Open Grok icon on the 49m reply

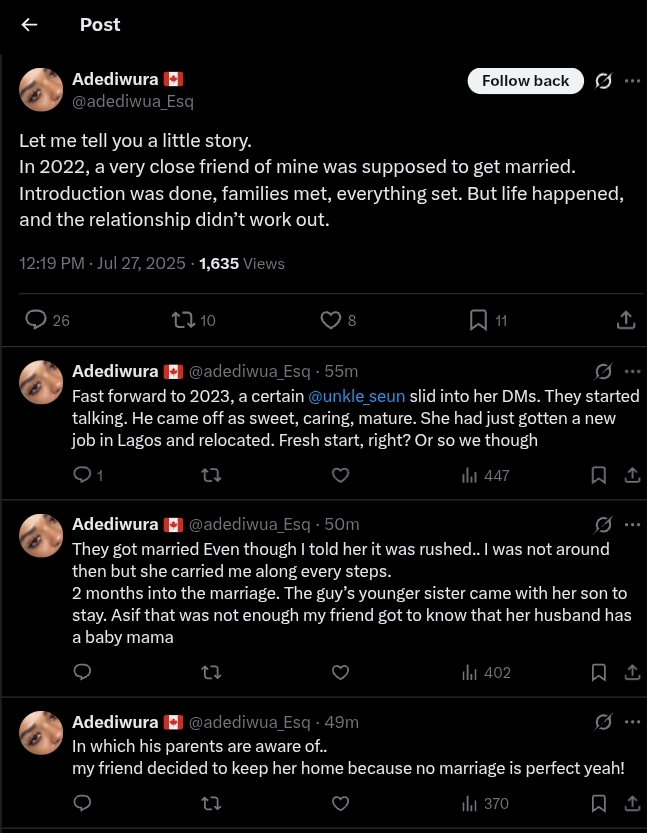pyautogui.click(x=603, y=722)
